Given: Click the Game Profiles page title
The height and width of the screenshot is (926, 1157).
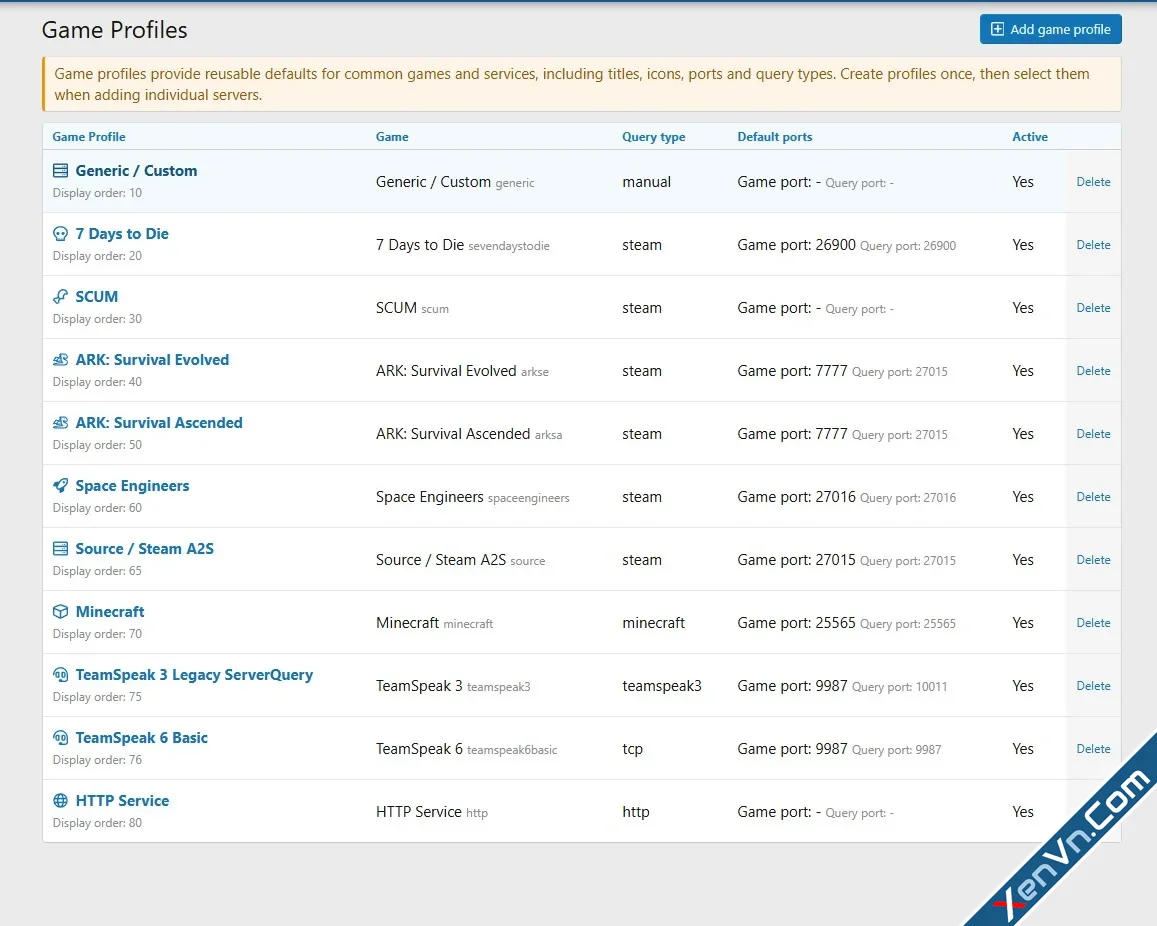Looking at the screenshot, I should [114, 30].
